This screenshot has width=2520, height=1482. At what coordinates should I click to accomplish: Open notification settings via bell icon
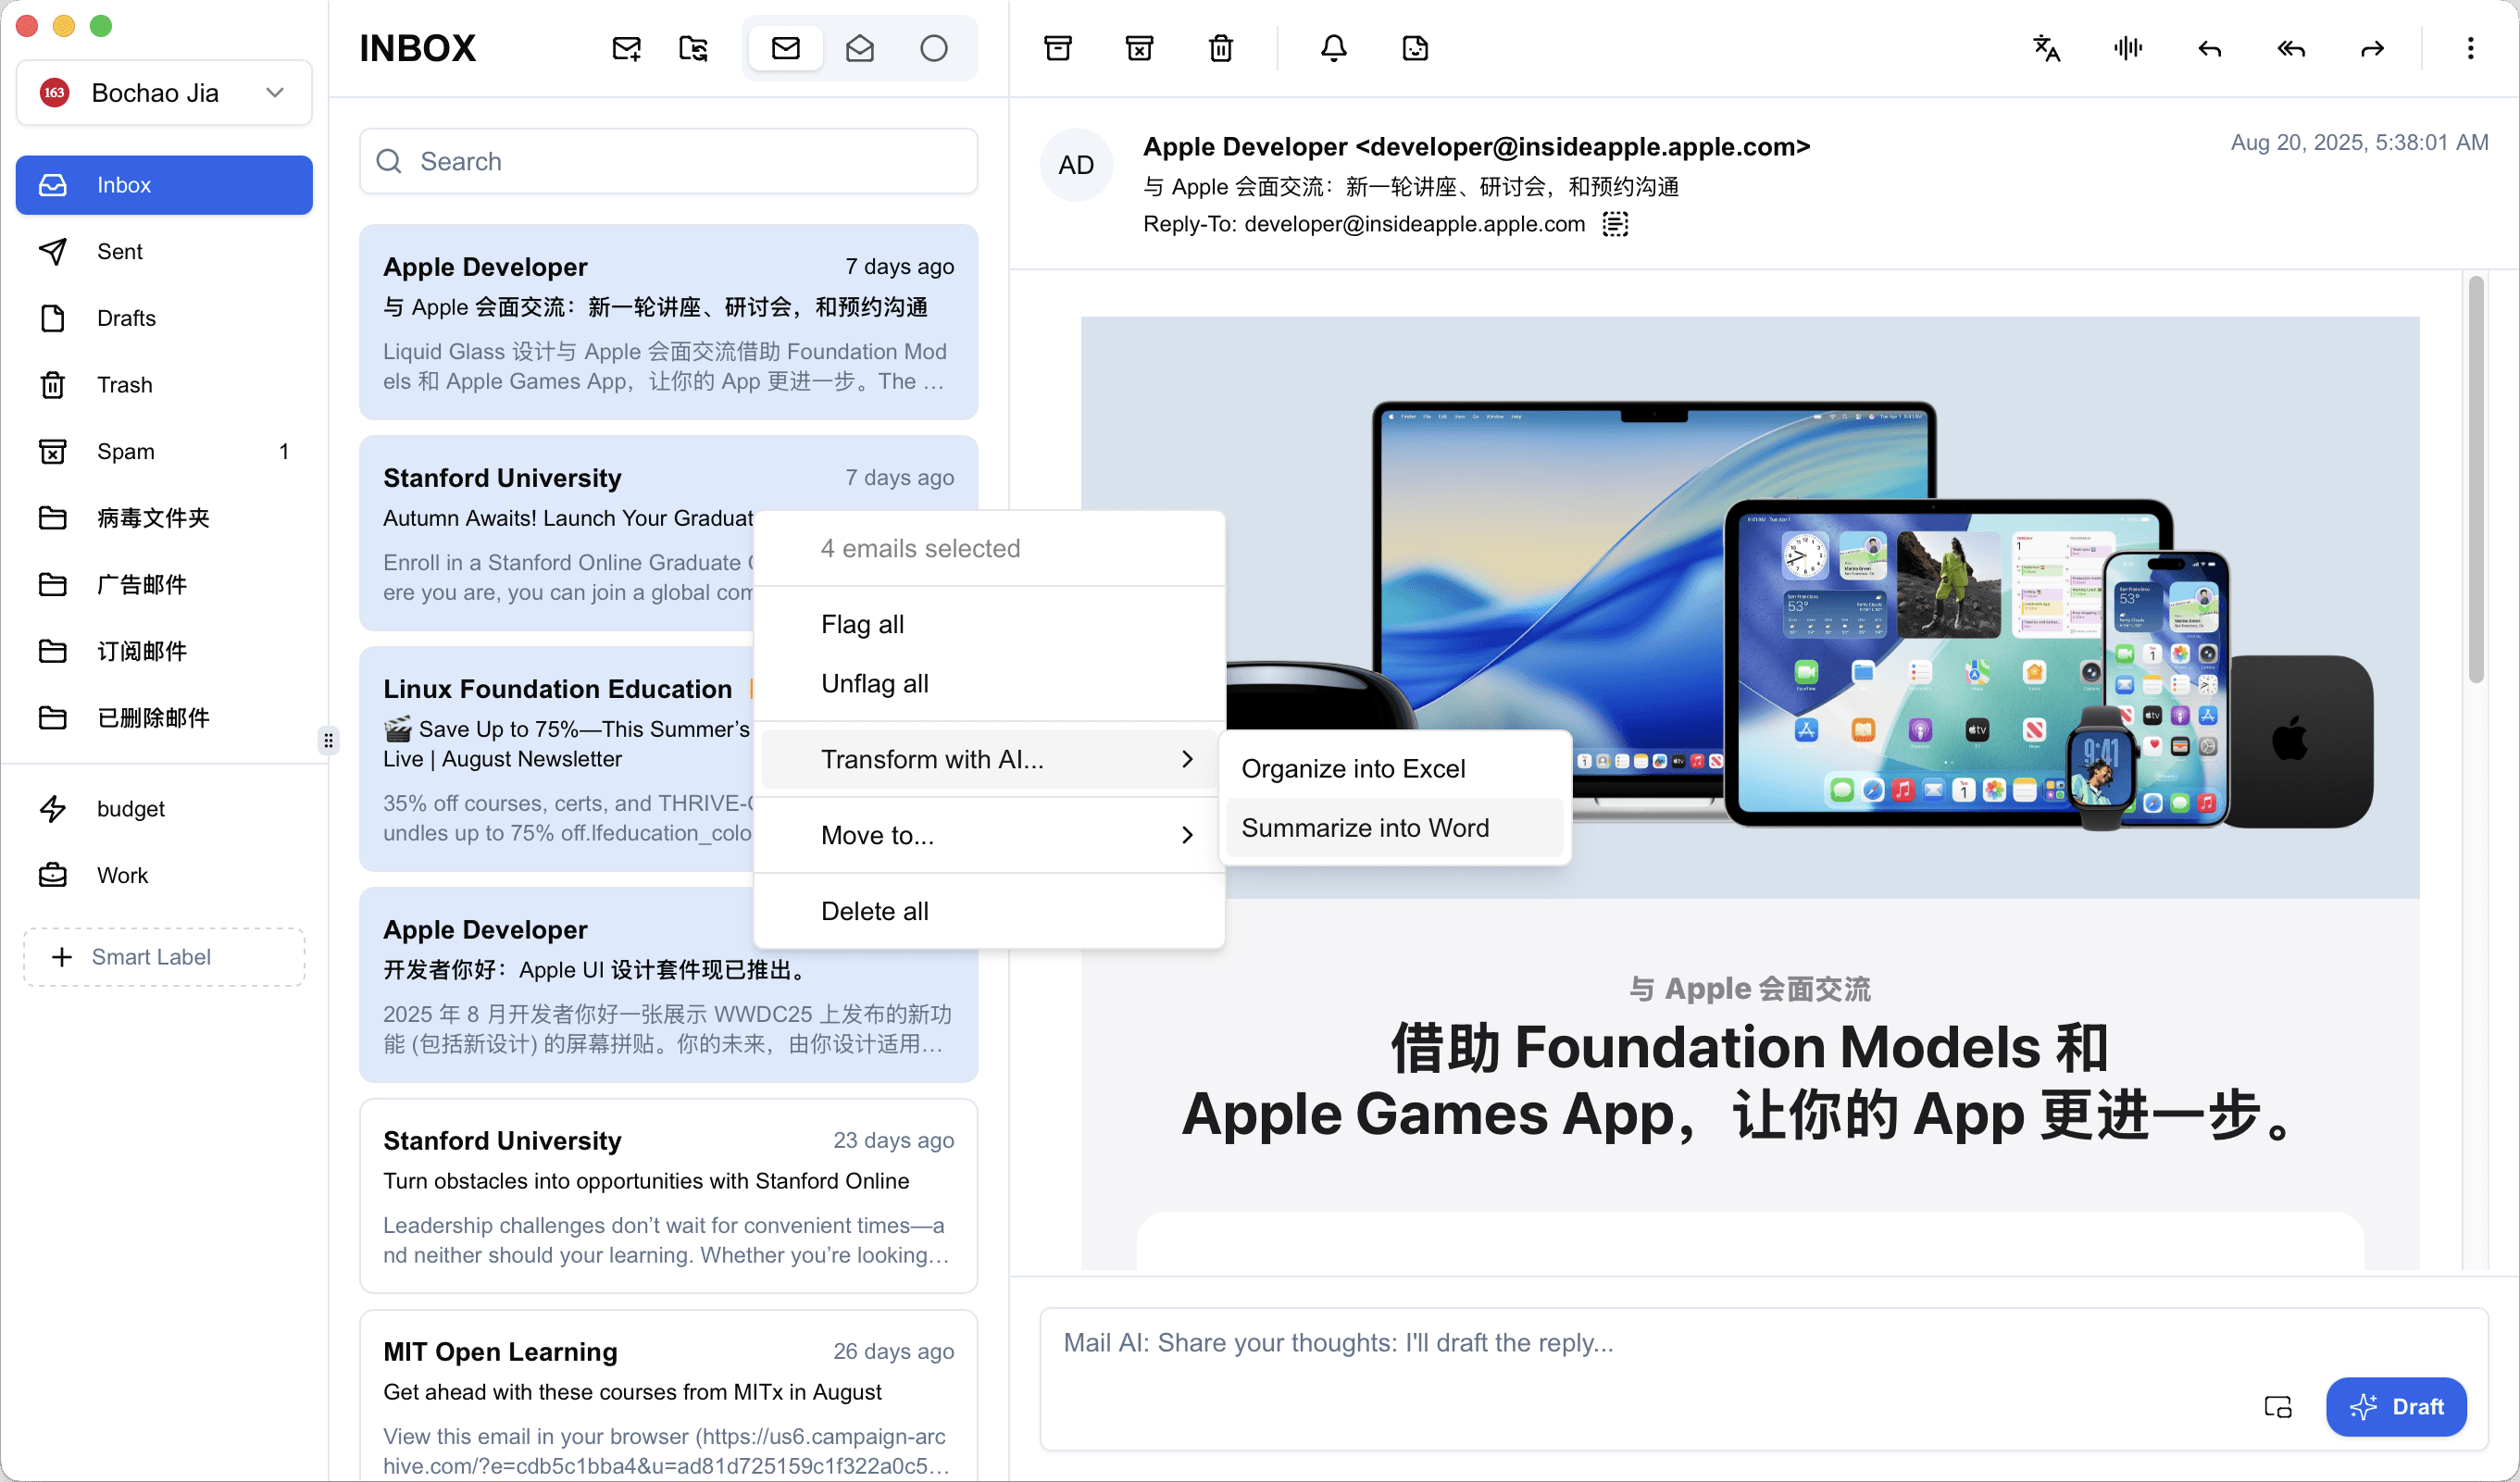pyautogui.click(x=1334, y=47)
